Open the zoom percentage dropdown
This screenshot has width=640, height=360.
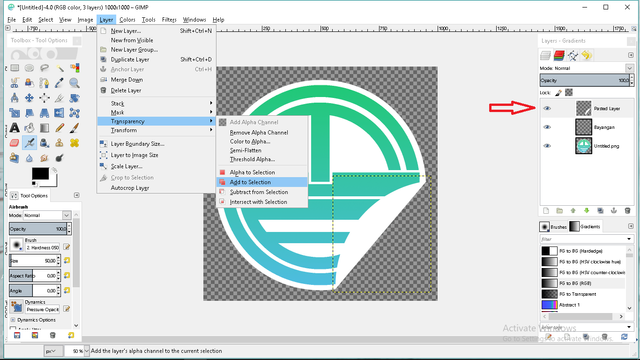[x=87, y=351]
